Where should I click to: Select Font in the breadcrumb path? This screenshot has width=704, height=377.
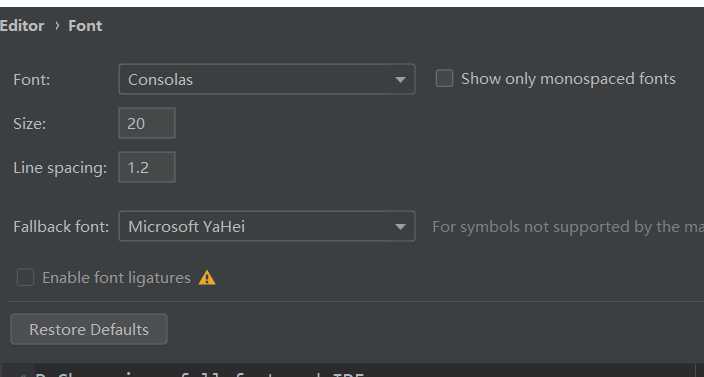[85, 26]
